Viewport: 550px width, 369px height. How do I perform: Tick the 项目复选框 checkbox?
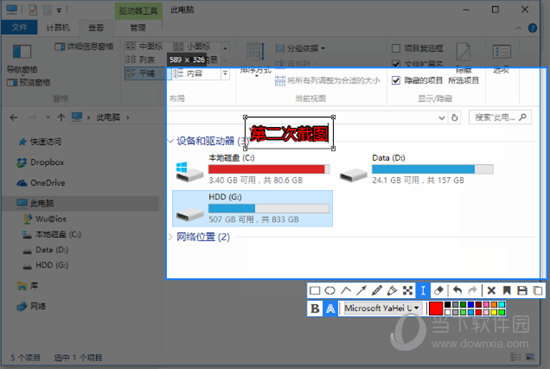pos(396,48)
